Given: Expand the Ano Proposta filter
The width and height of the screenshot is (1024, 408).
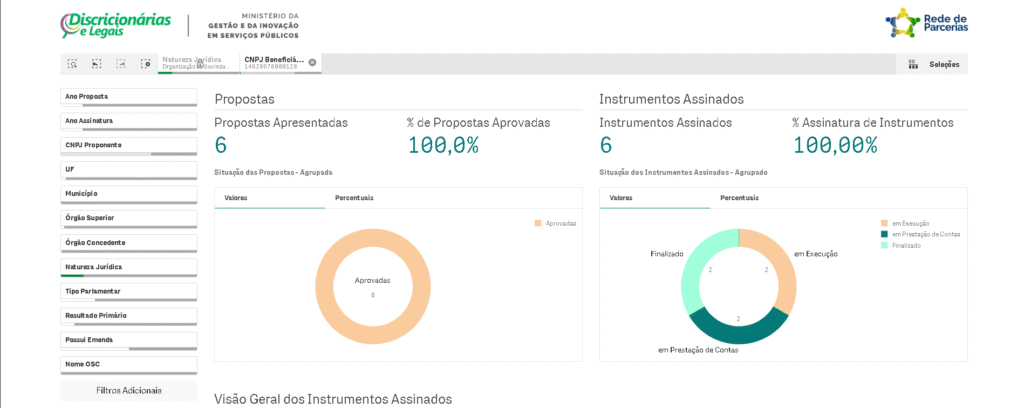Looking at the screenshot, I should tap(128, 97).
